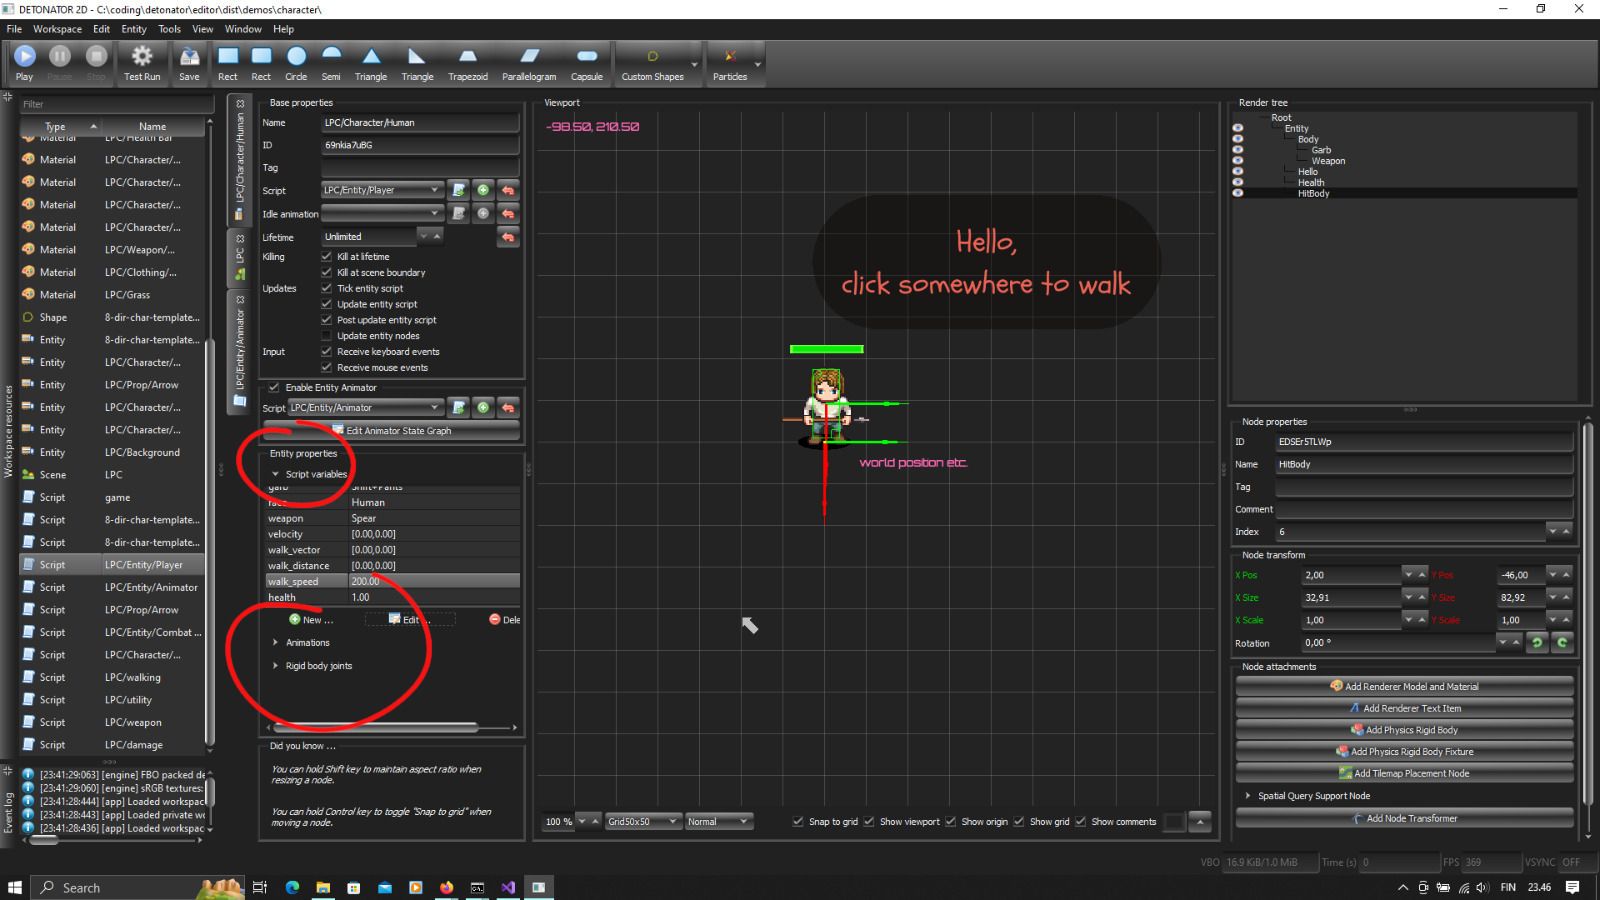Click Add Renderer Text Item button
Image resolution: width=1600 pixels, height=900 pixels.
[1404, 708]
